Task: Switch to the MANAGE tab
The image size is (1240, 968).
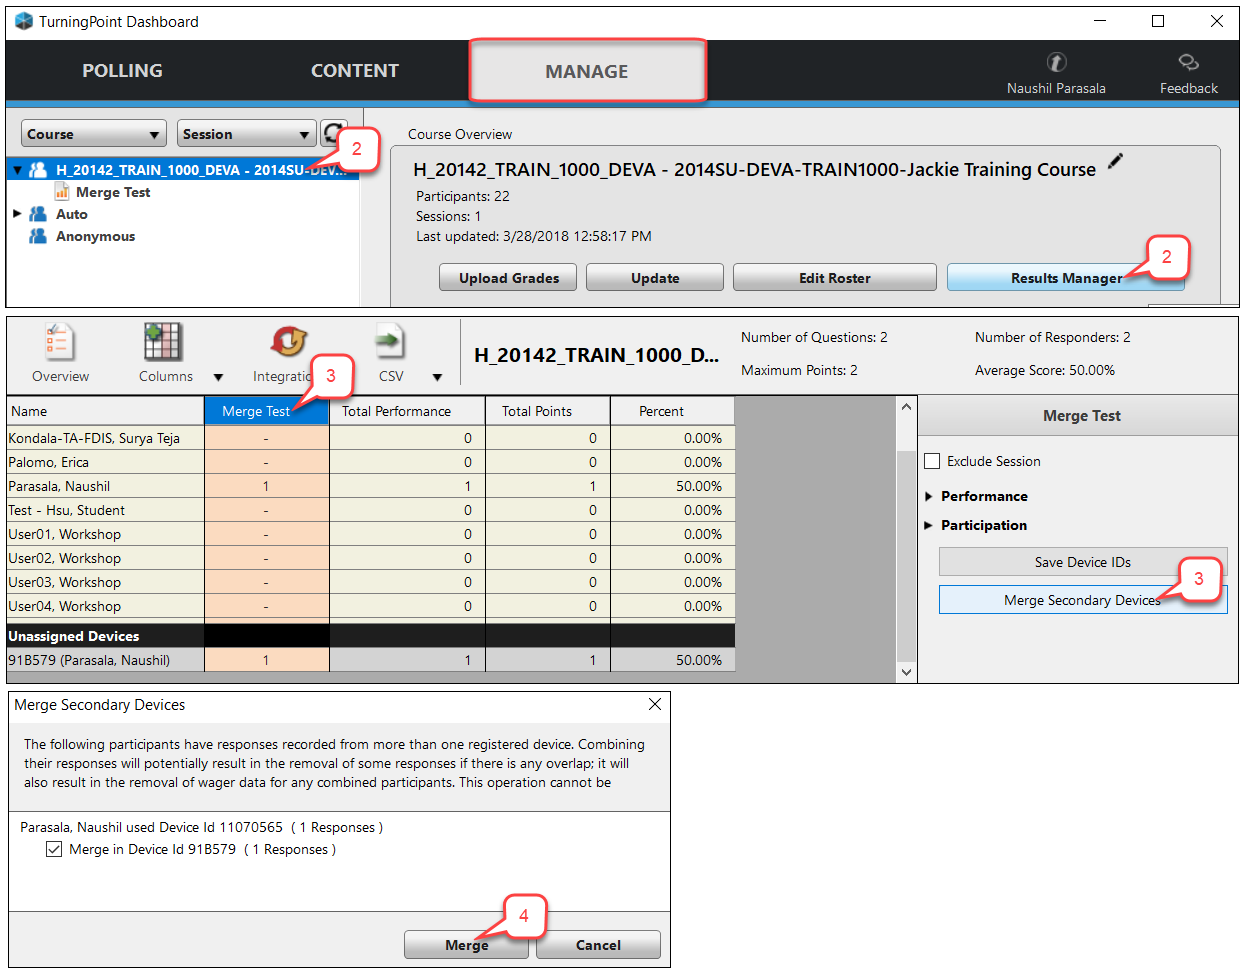Action: click(587, 71)
